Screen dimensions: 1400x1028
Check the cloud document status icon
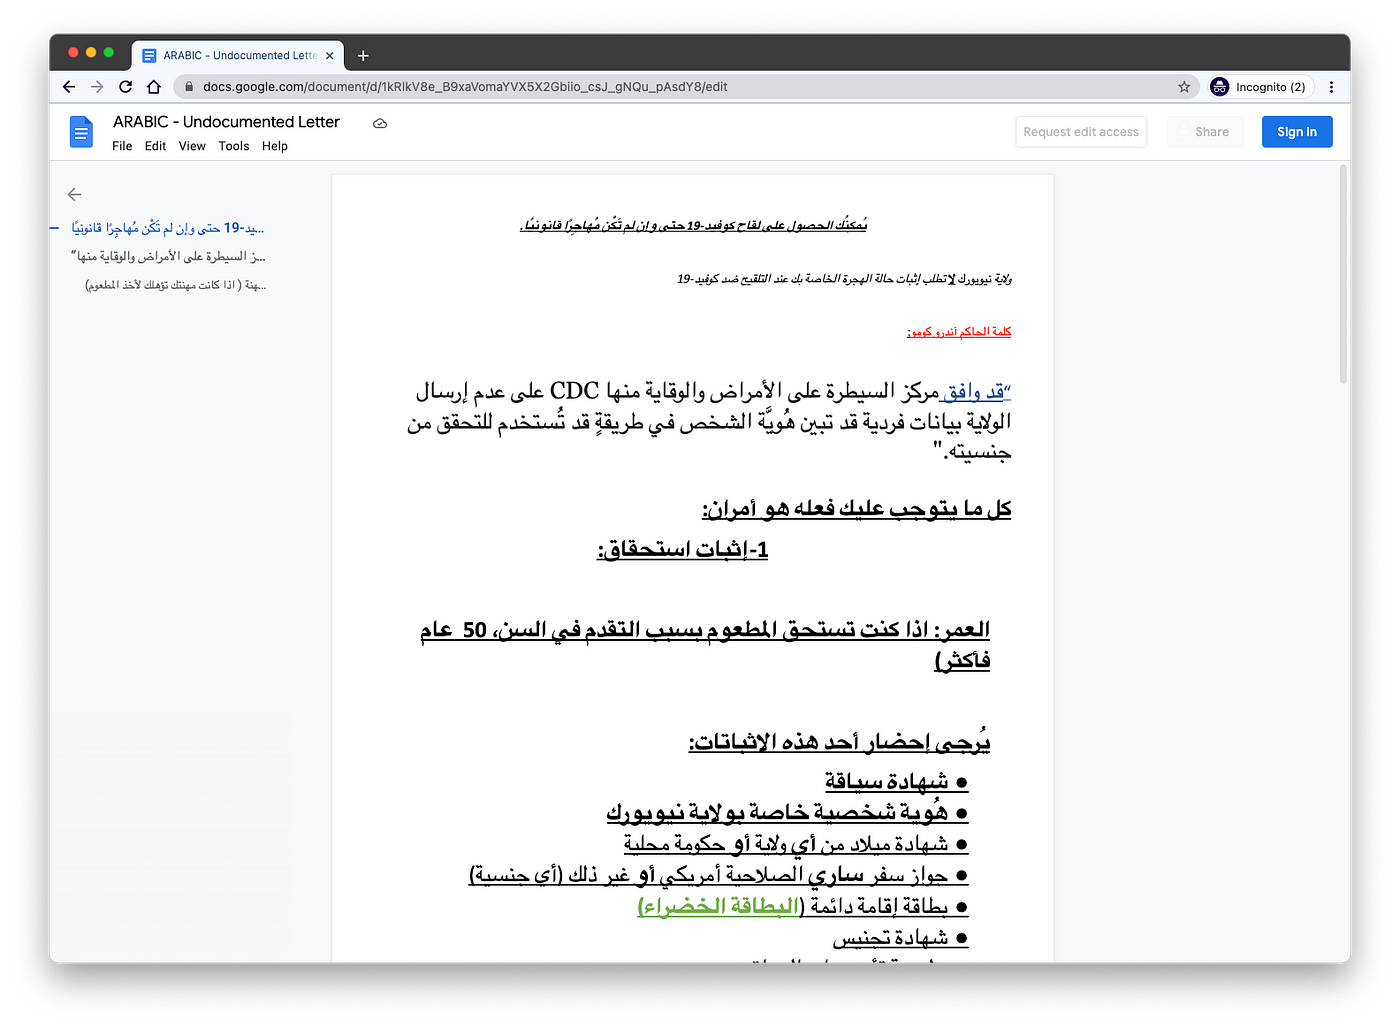point(380,123)
